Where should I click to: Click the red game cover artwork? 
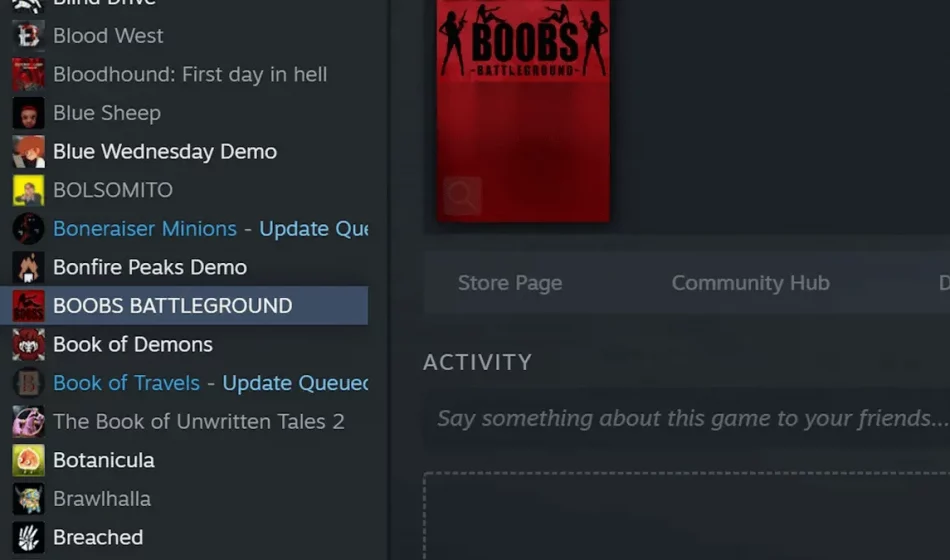[x=523, y=110]
